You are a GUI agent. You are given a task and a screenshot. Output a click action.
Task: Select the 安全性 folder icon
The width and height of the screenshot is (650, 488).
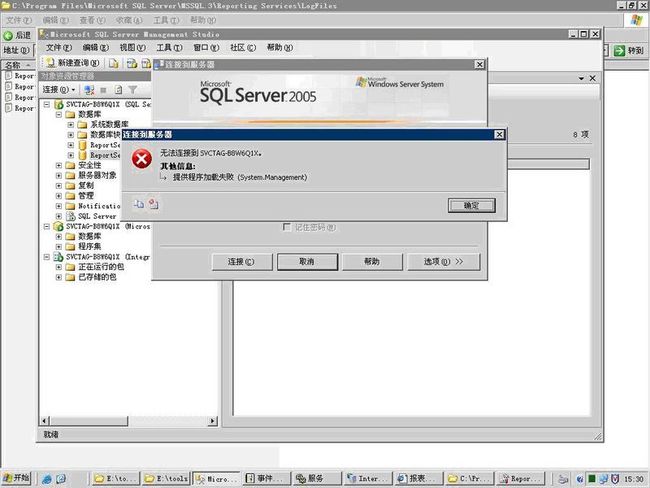tap(70, 165)
